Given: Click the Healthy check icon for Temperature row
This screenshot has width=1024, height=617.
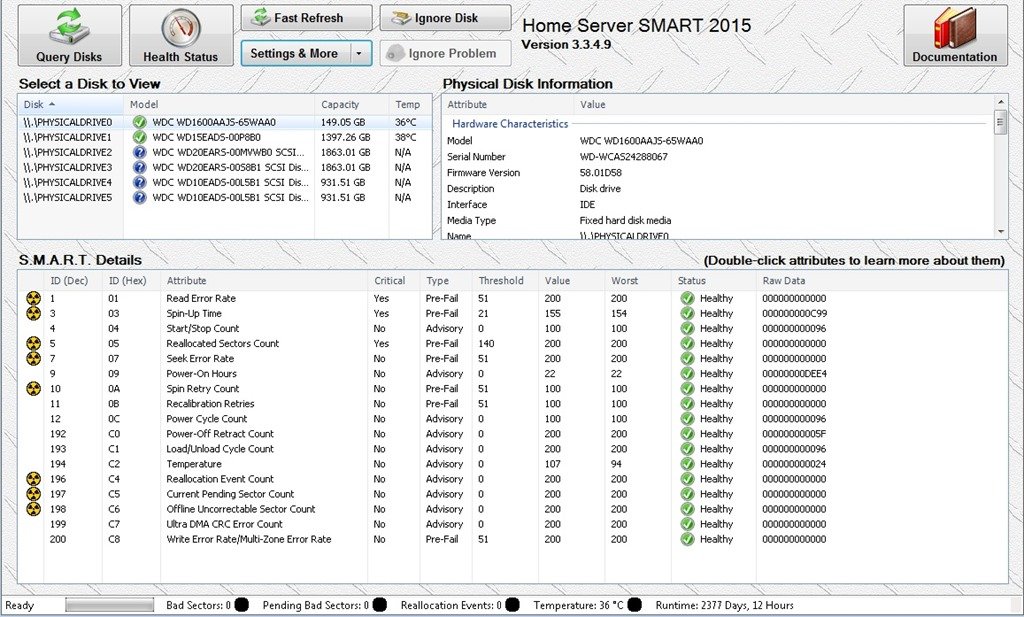Looking at the screenshot, I should click(x=687, y=464).
